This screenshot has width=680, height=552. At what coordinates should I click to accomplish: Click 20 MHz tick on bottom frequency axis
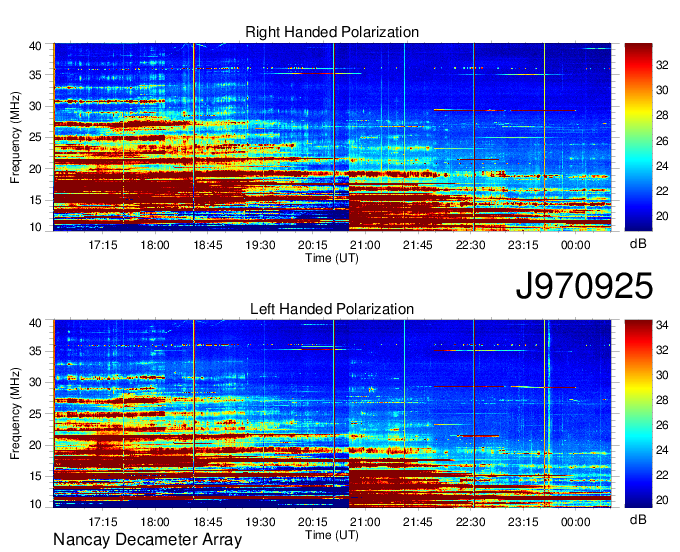(35, 445)
